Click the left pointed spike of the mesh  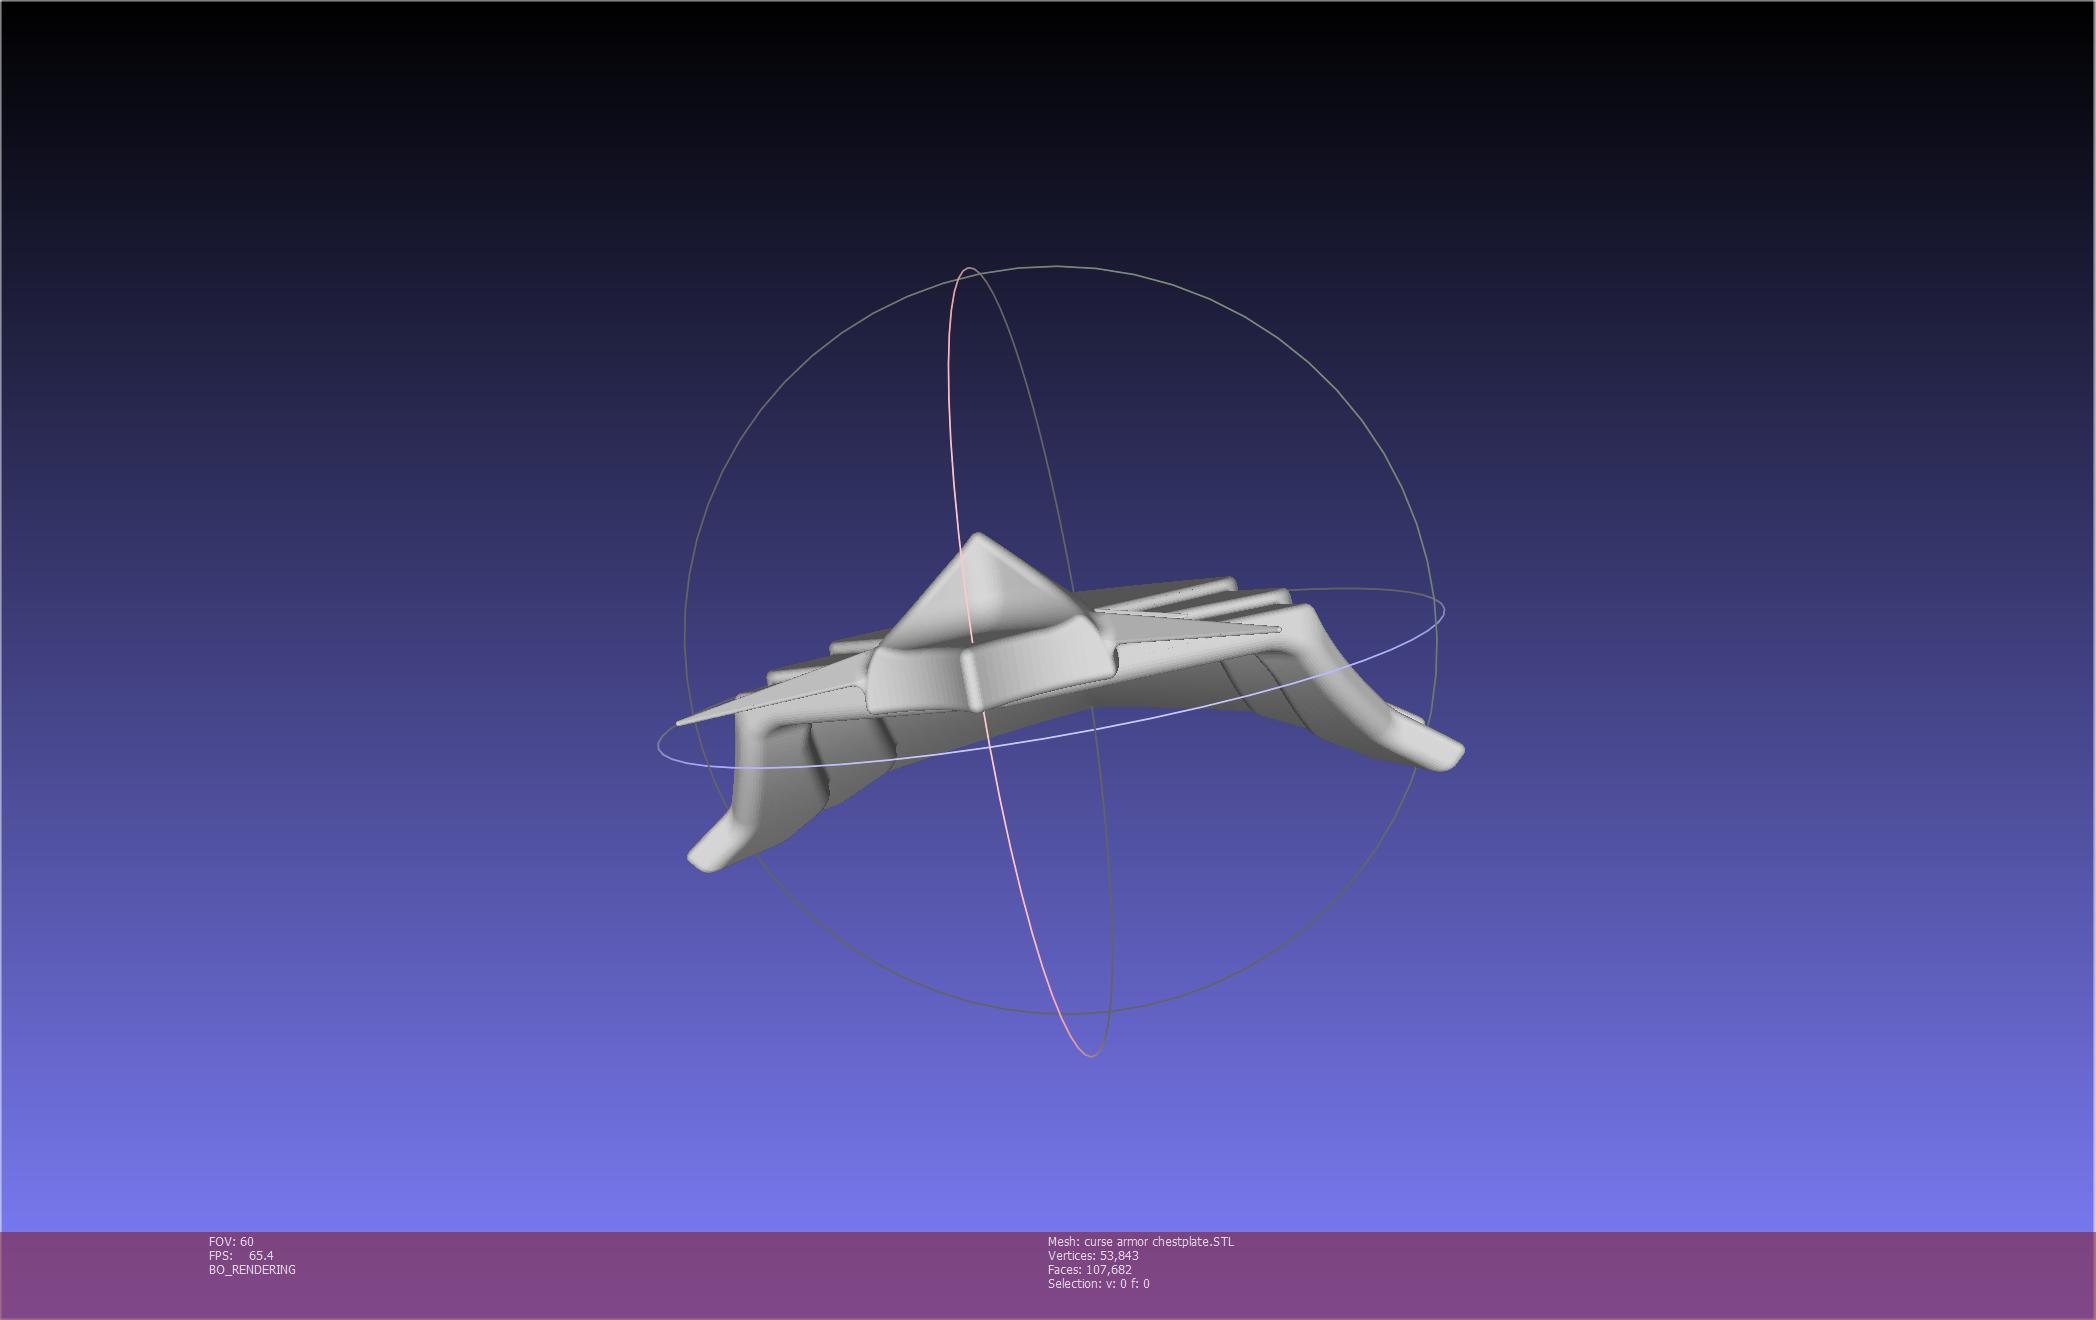pos(720,710)
